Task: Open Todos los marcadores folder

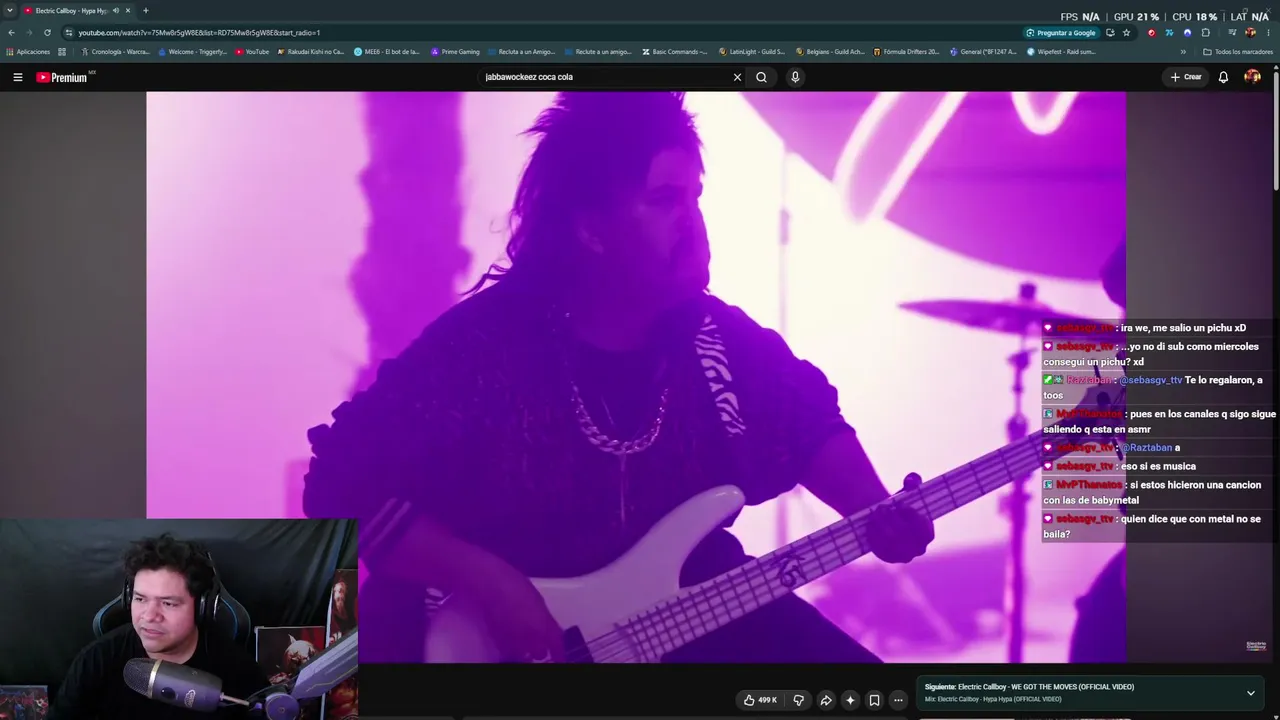Action: coord(1238,52)
